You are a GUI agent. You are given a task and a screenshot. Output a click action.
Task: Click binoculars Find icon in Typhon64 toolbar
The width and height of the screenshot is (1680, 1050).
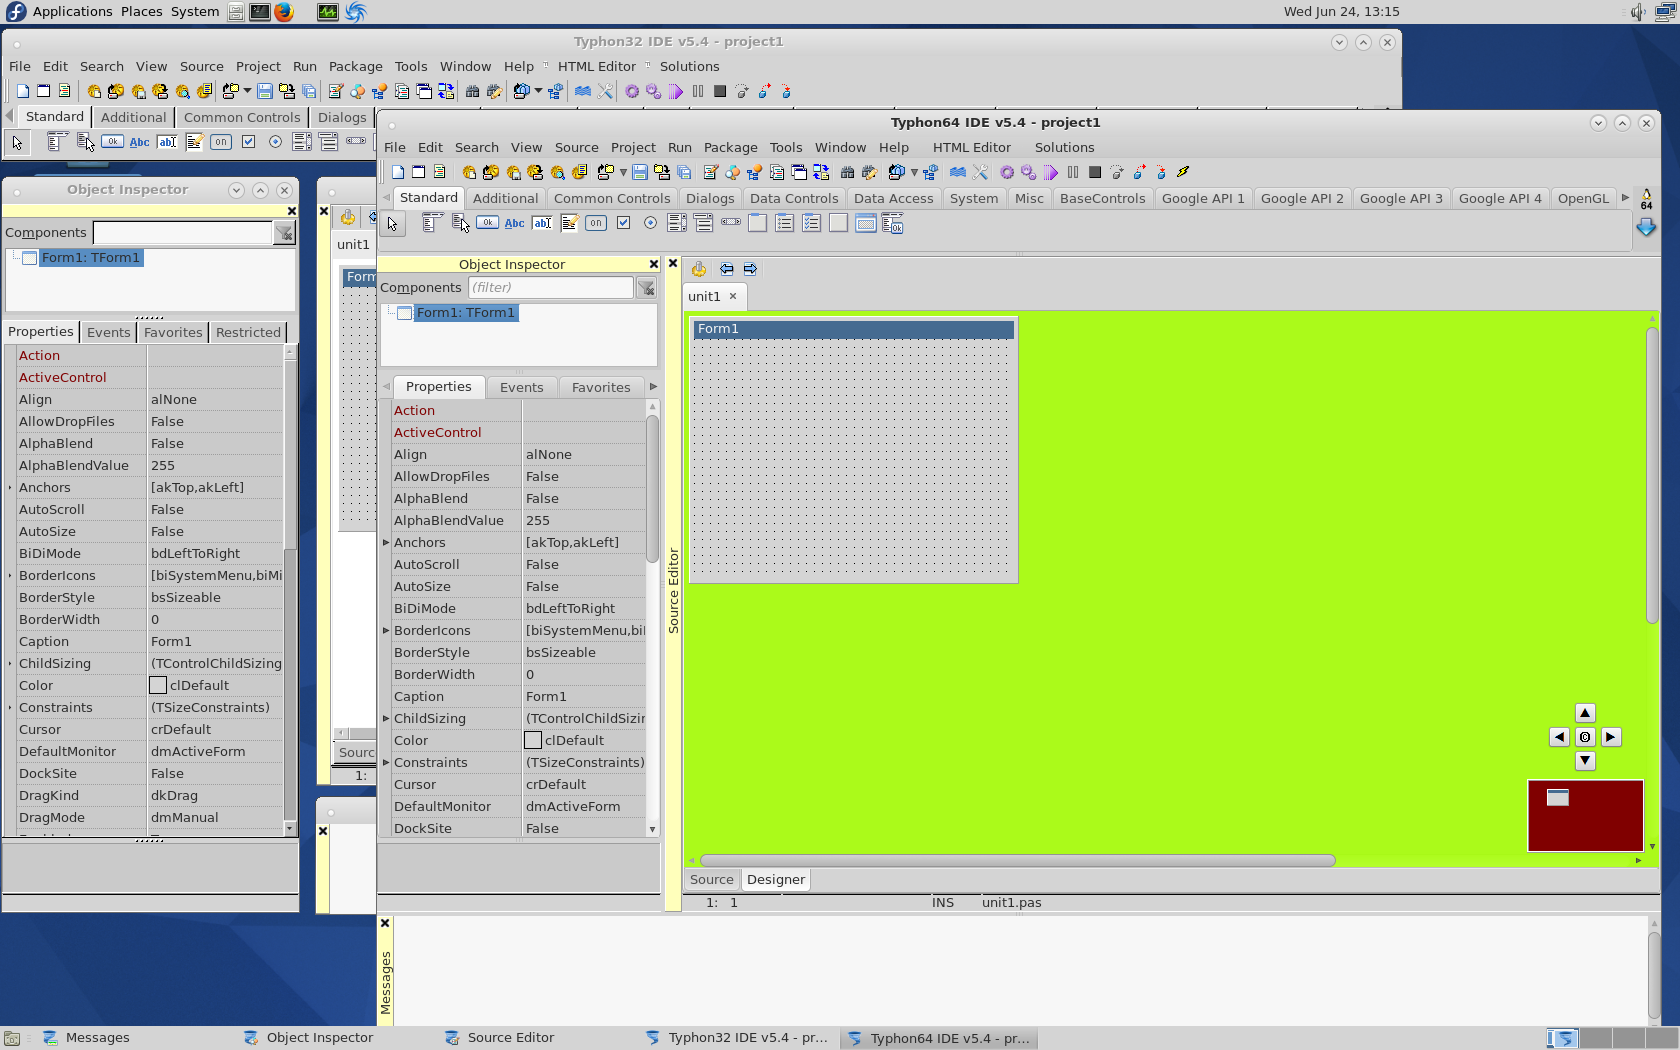tap(848, 172)
